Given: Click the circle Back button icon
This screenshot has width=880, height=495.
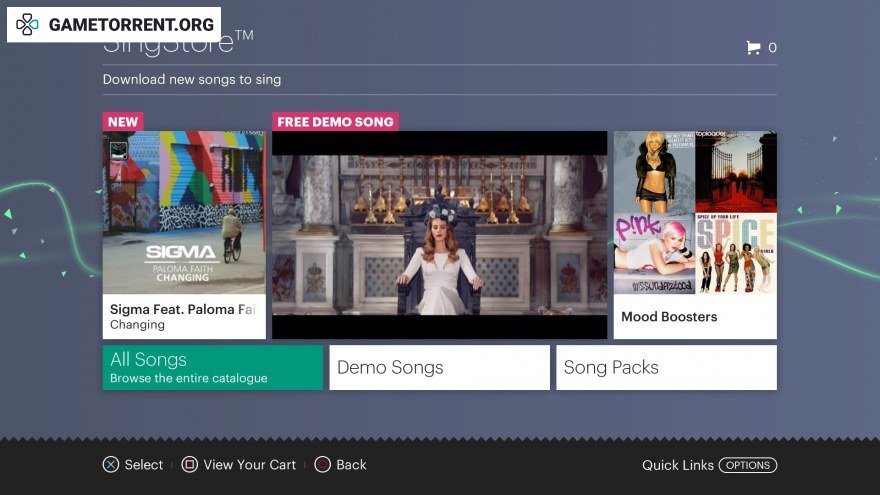Looking at the screenshot, I should coord(322,465).
